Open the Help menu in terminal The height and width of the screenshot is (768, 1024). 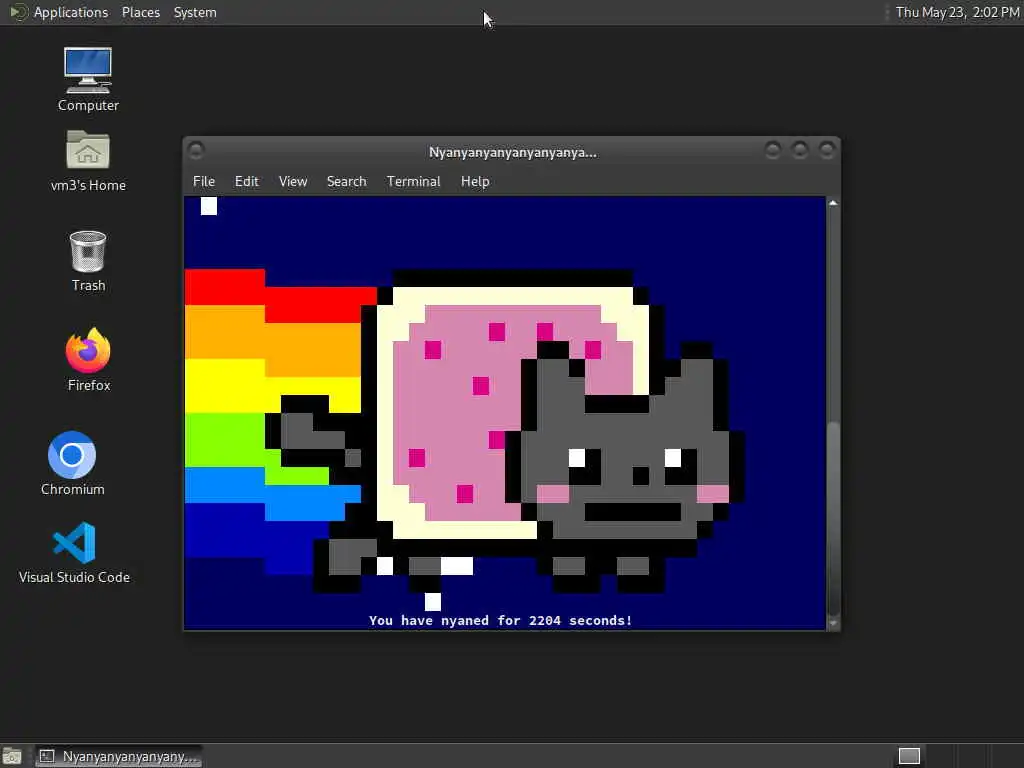(475, 182)
